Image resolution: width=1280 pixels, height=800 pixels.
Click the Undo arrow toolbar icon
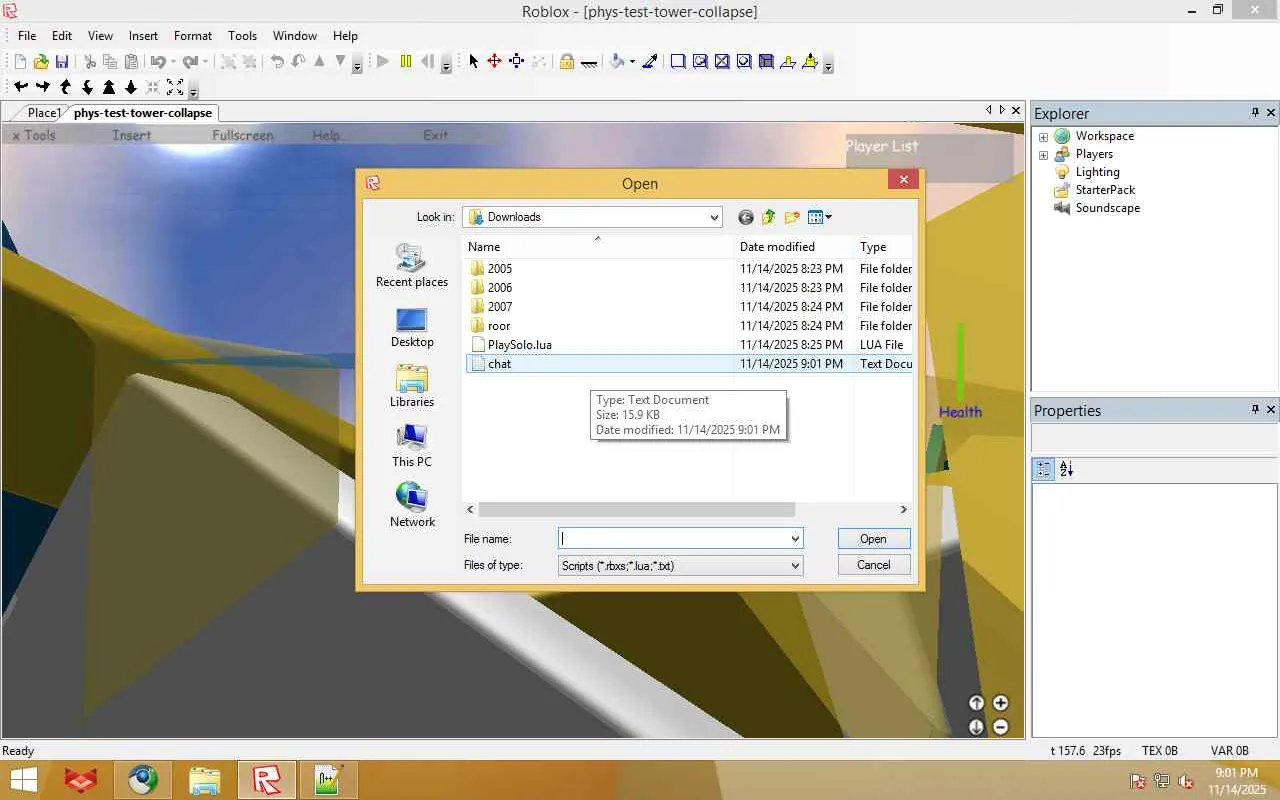tap(158, 62)
